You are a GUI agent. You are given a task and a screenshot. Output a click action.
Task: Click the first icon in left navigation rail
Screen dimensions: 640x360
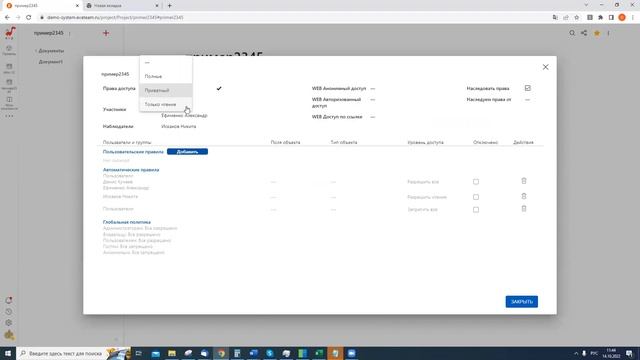(9, 50)
